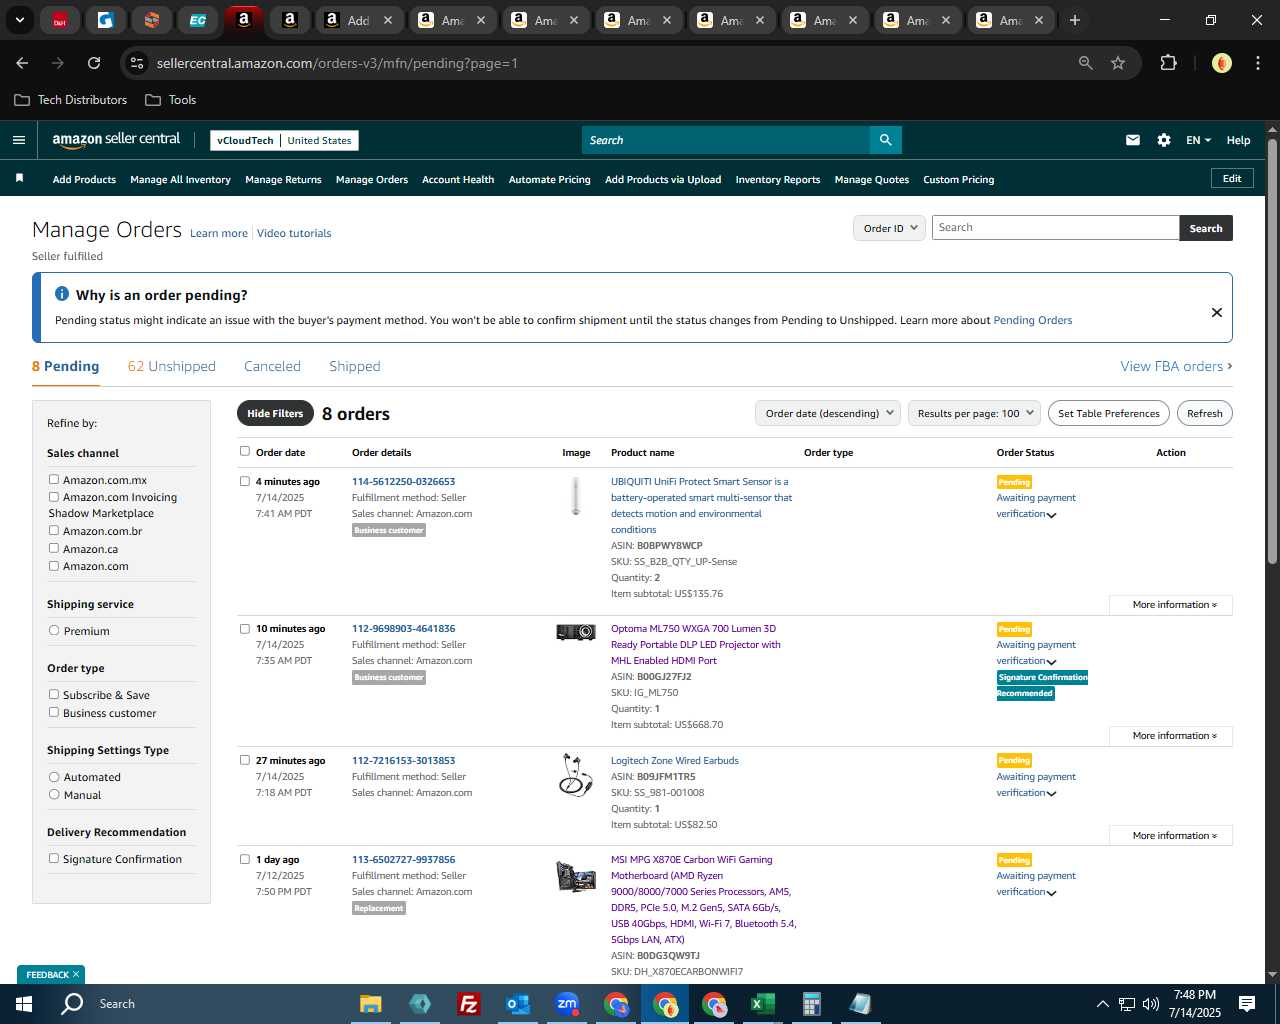The height and width of the screenshot is (1024, 1280).
Task: Click the browser zoom magnifier icon
Action: [1085, 63]
